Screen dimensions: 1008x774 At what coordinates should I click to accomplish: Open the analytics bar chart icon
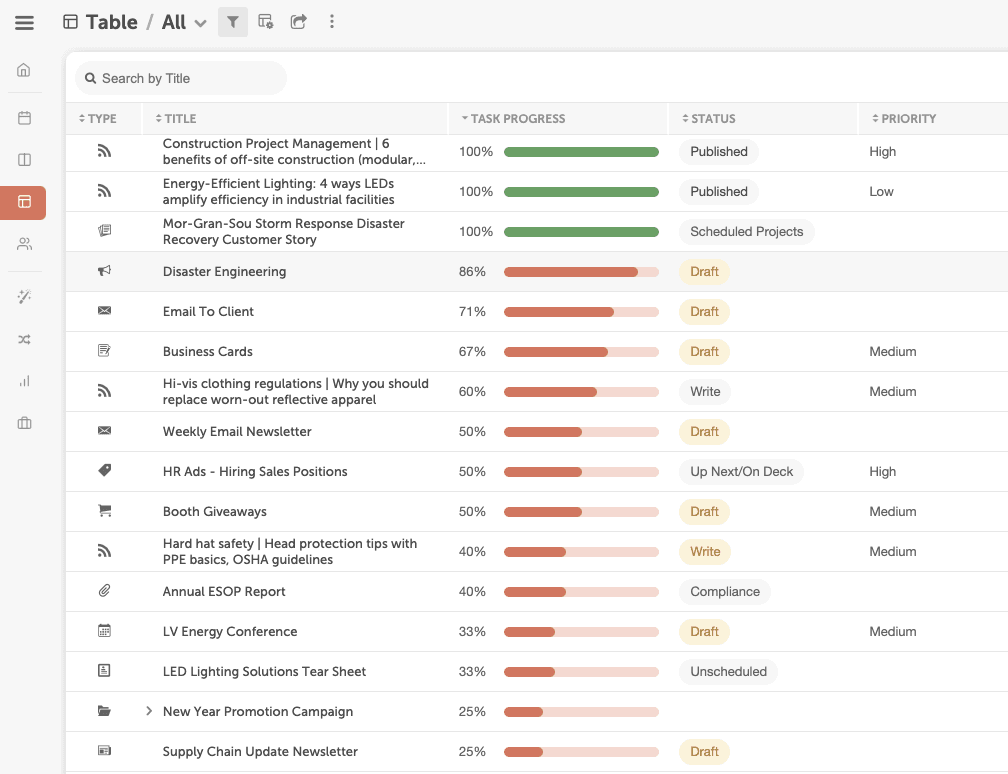coord(24,381)
